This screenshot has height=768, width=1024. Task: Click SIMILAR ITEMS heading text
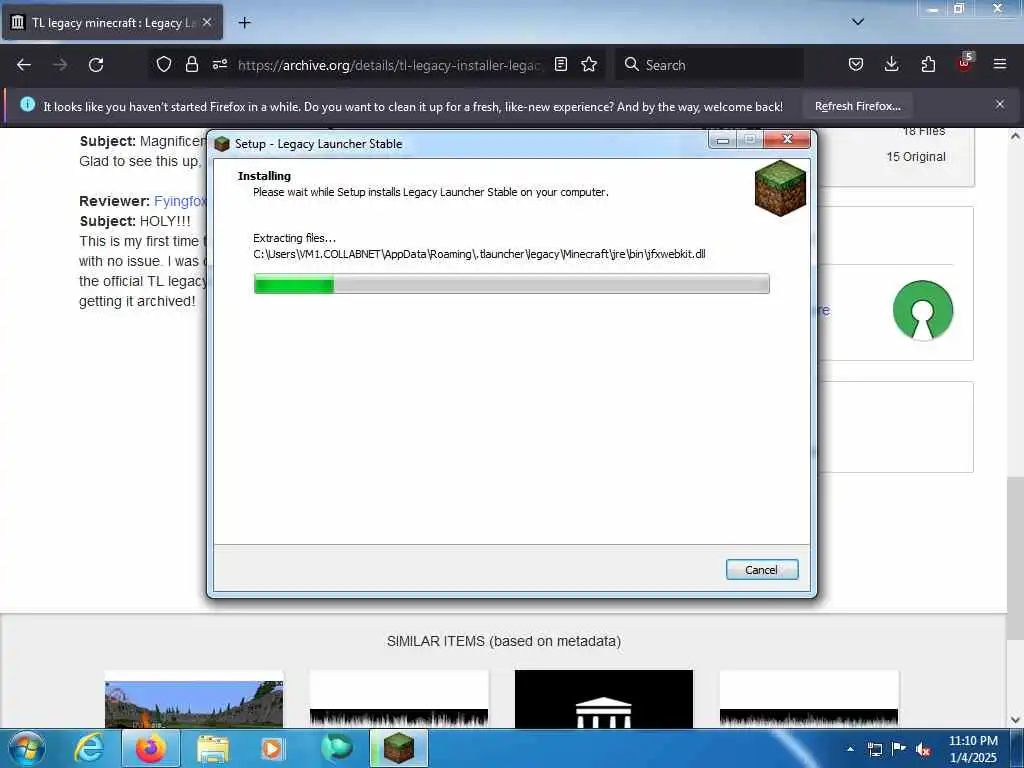coord(504,641)
